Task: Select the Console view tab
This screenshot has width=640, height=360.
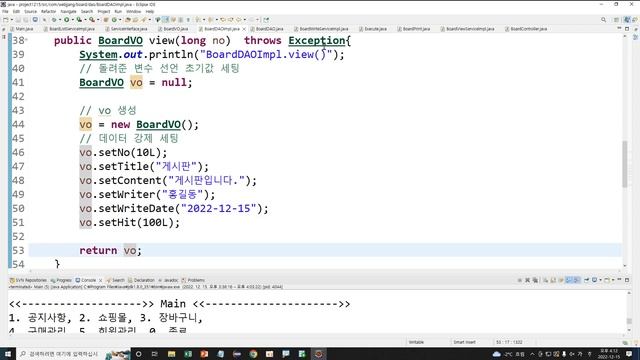Action: pos(86,280)
